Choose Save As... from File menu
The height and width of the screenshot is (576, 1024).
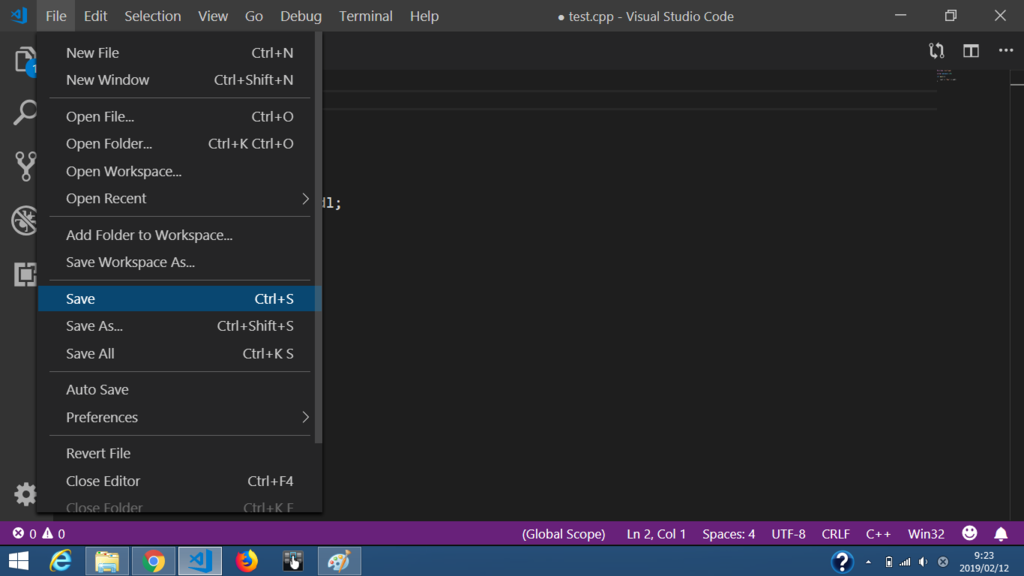(180, 326)
